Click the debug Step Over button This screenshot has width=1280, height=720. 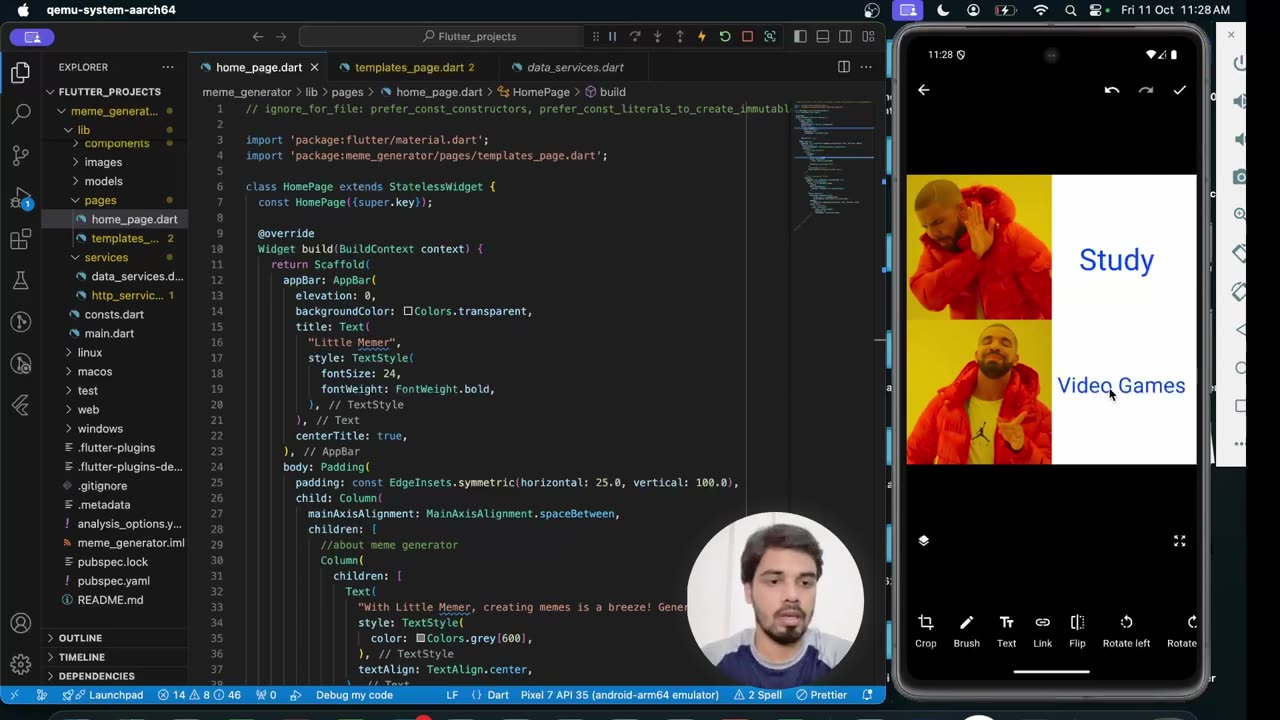(634, 36)
